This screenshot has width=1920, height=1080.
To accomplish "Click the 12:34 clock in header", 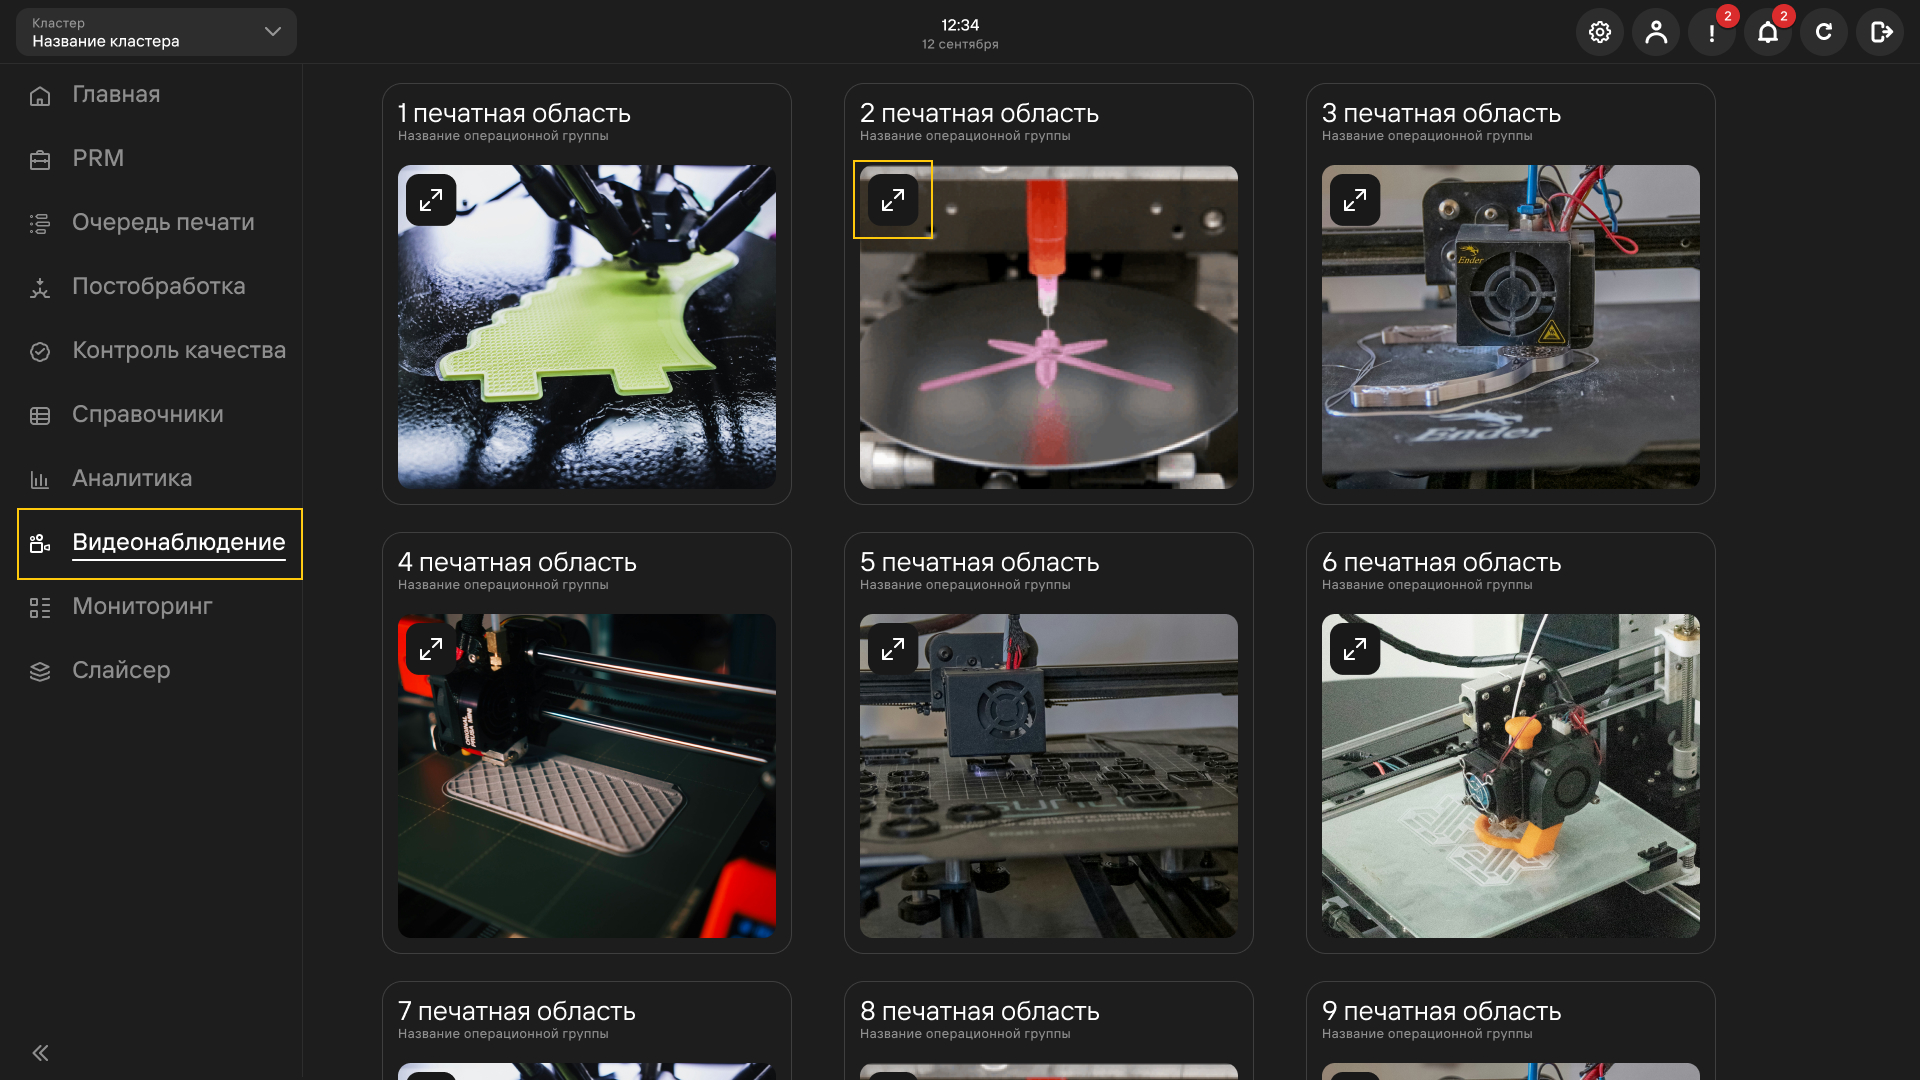I will coord(960,25).
